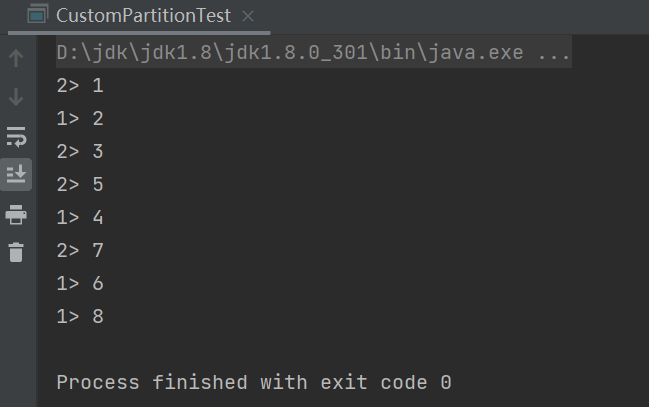Click the down stack trace arrow

[x=16, y=97]
